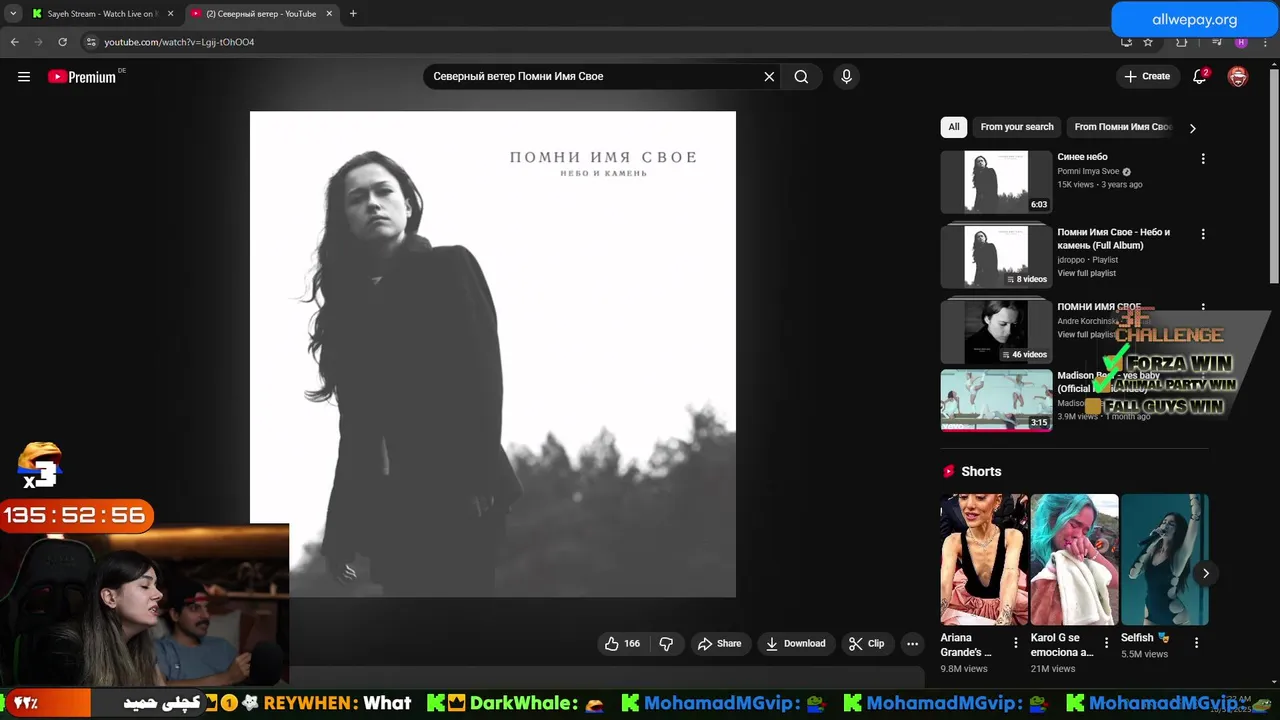Open Chrome three-dot menu
The width and height of the screenshot is (1280, 720).
(x=1265, y=42)
